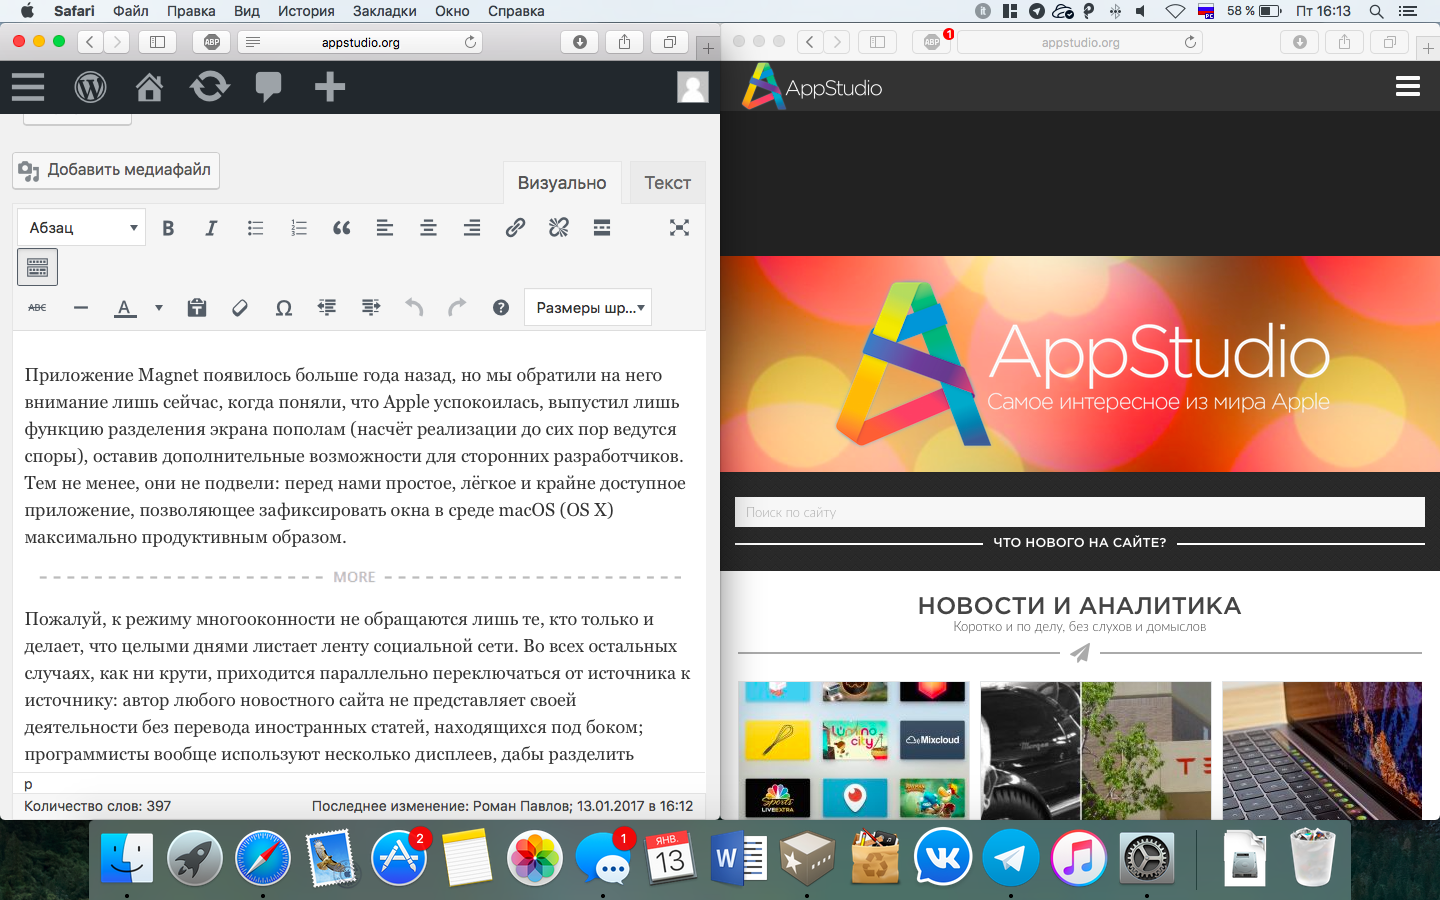This screenshot has height=900, width=1440.
Task: Toggle strikethrough text formatting
Action: [x=37, y=308]
